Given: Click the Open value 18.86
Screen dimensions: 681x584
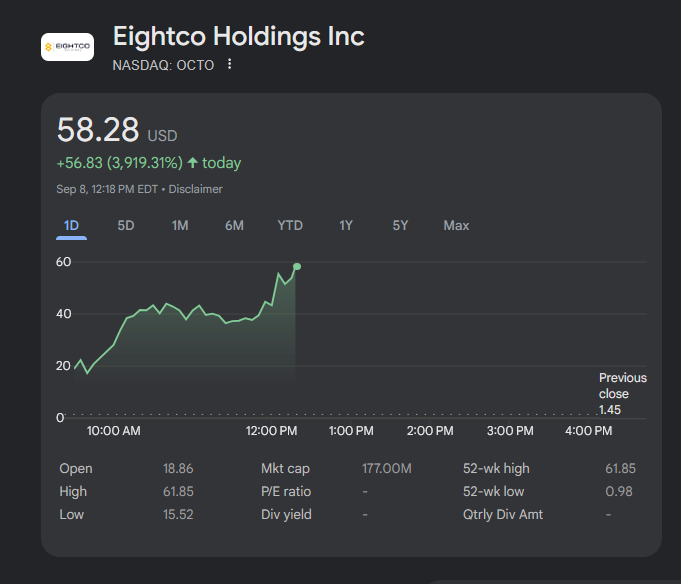Looking at the screenshot, I should point(178,469).
